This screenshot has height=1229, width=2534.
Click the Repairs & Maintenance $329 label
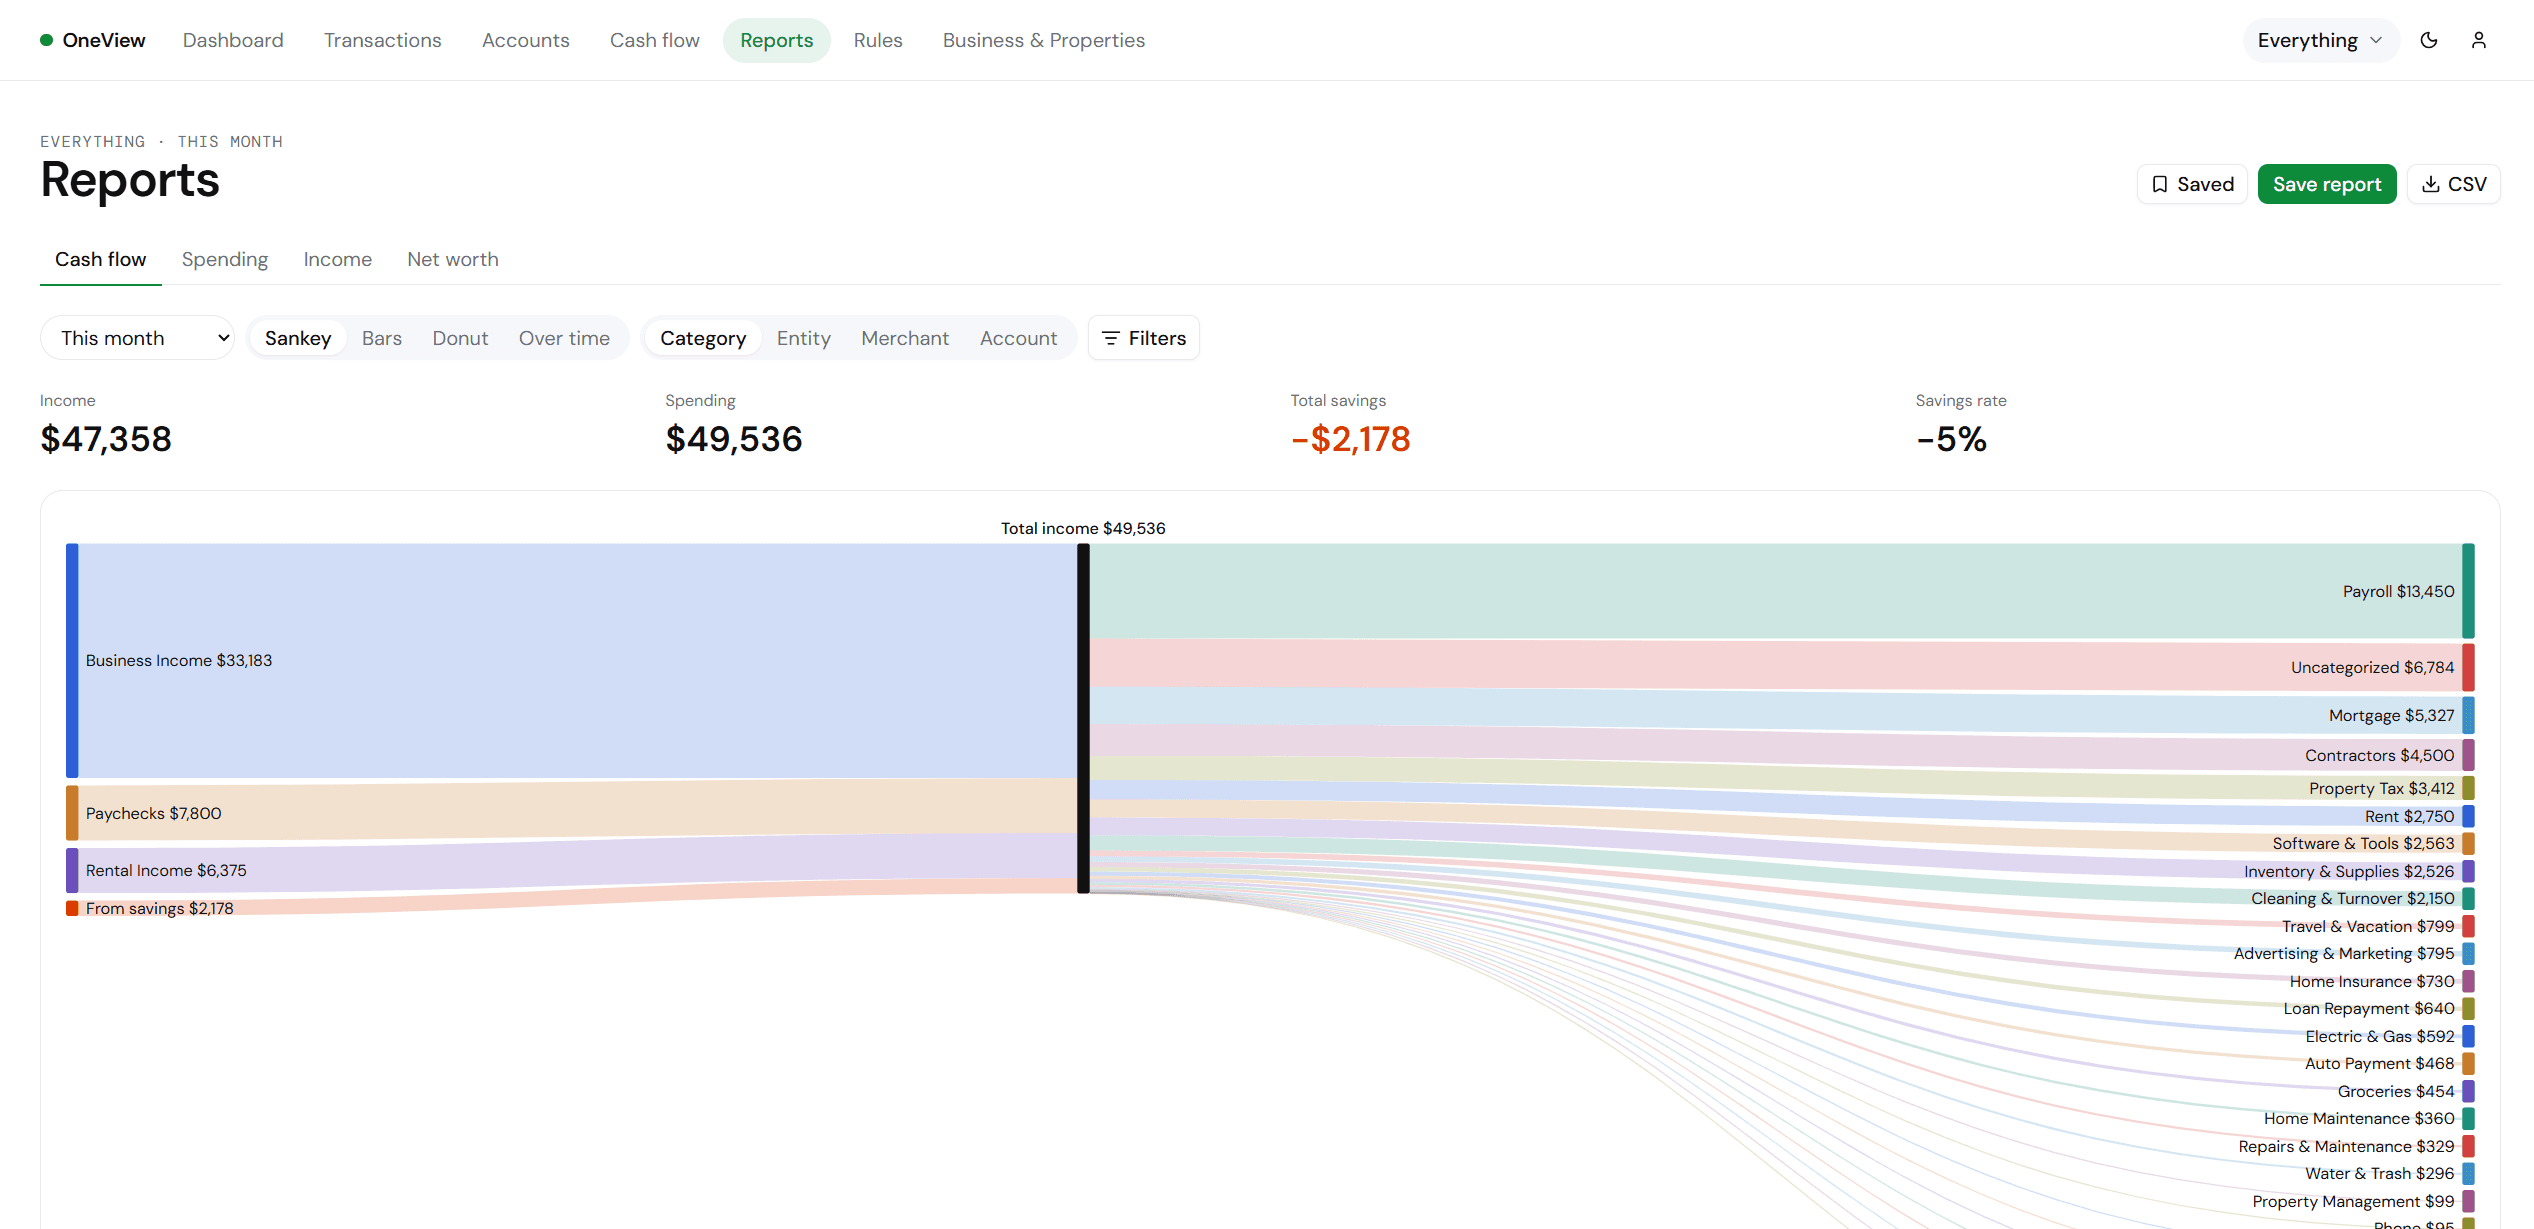tap(2346, 1146)
